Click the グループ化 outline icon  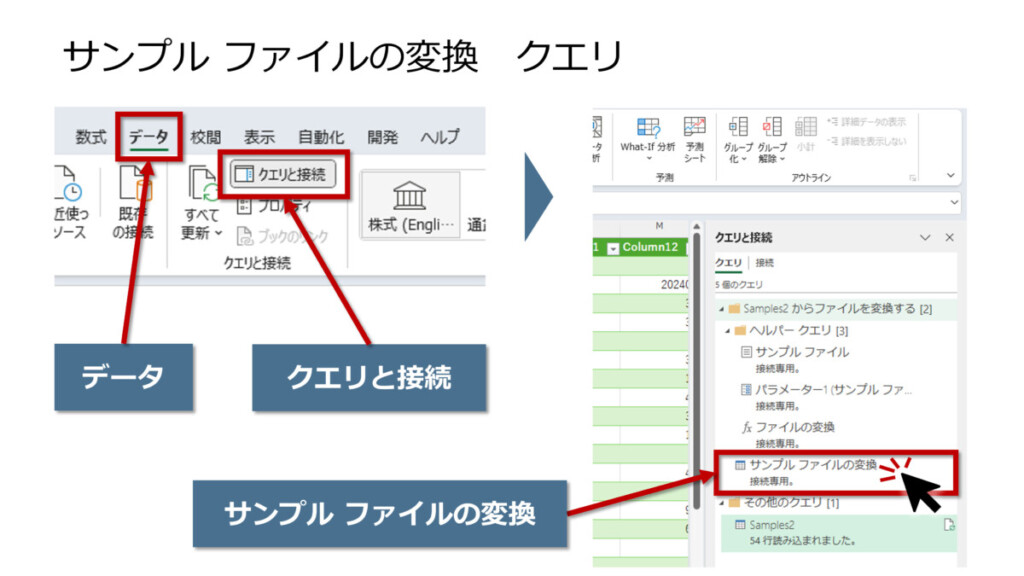pyautogui.click(x=738, y=127)
